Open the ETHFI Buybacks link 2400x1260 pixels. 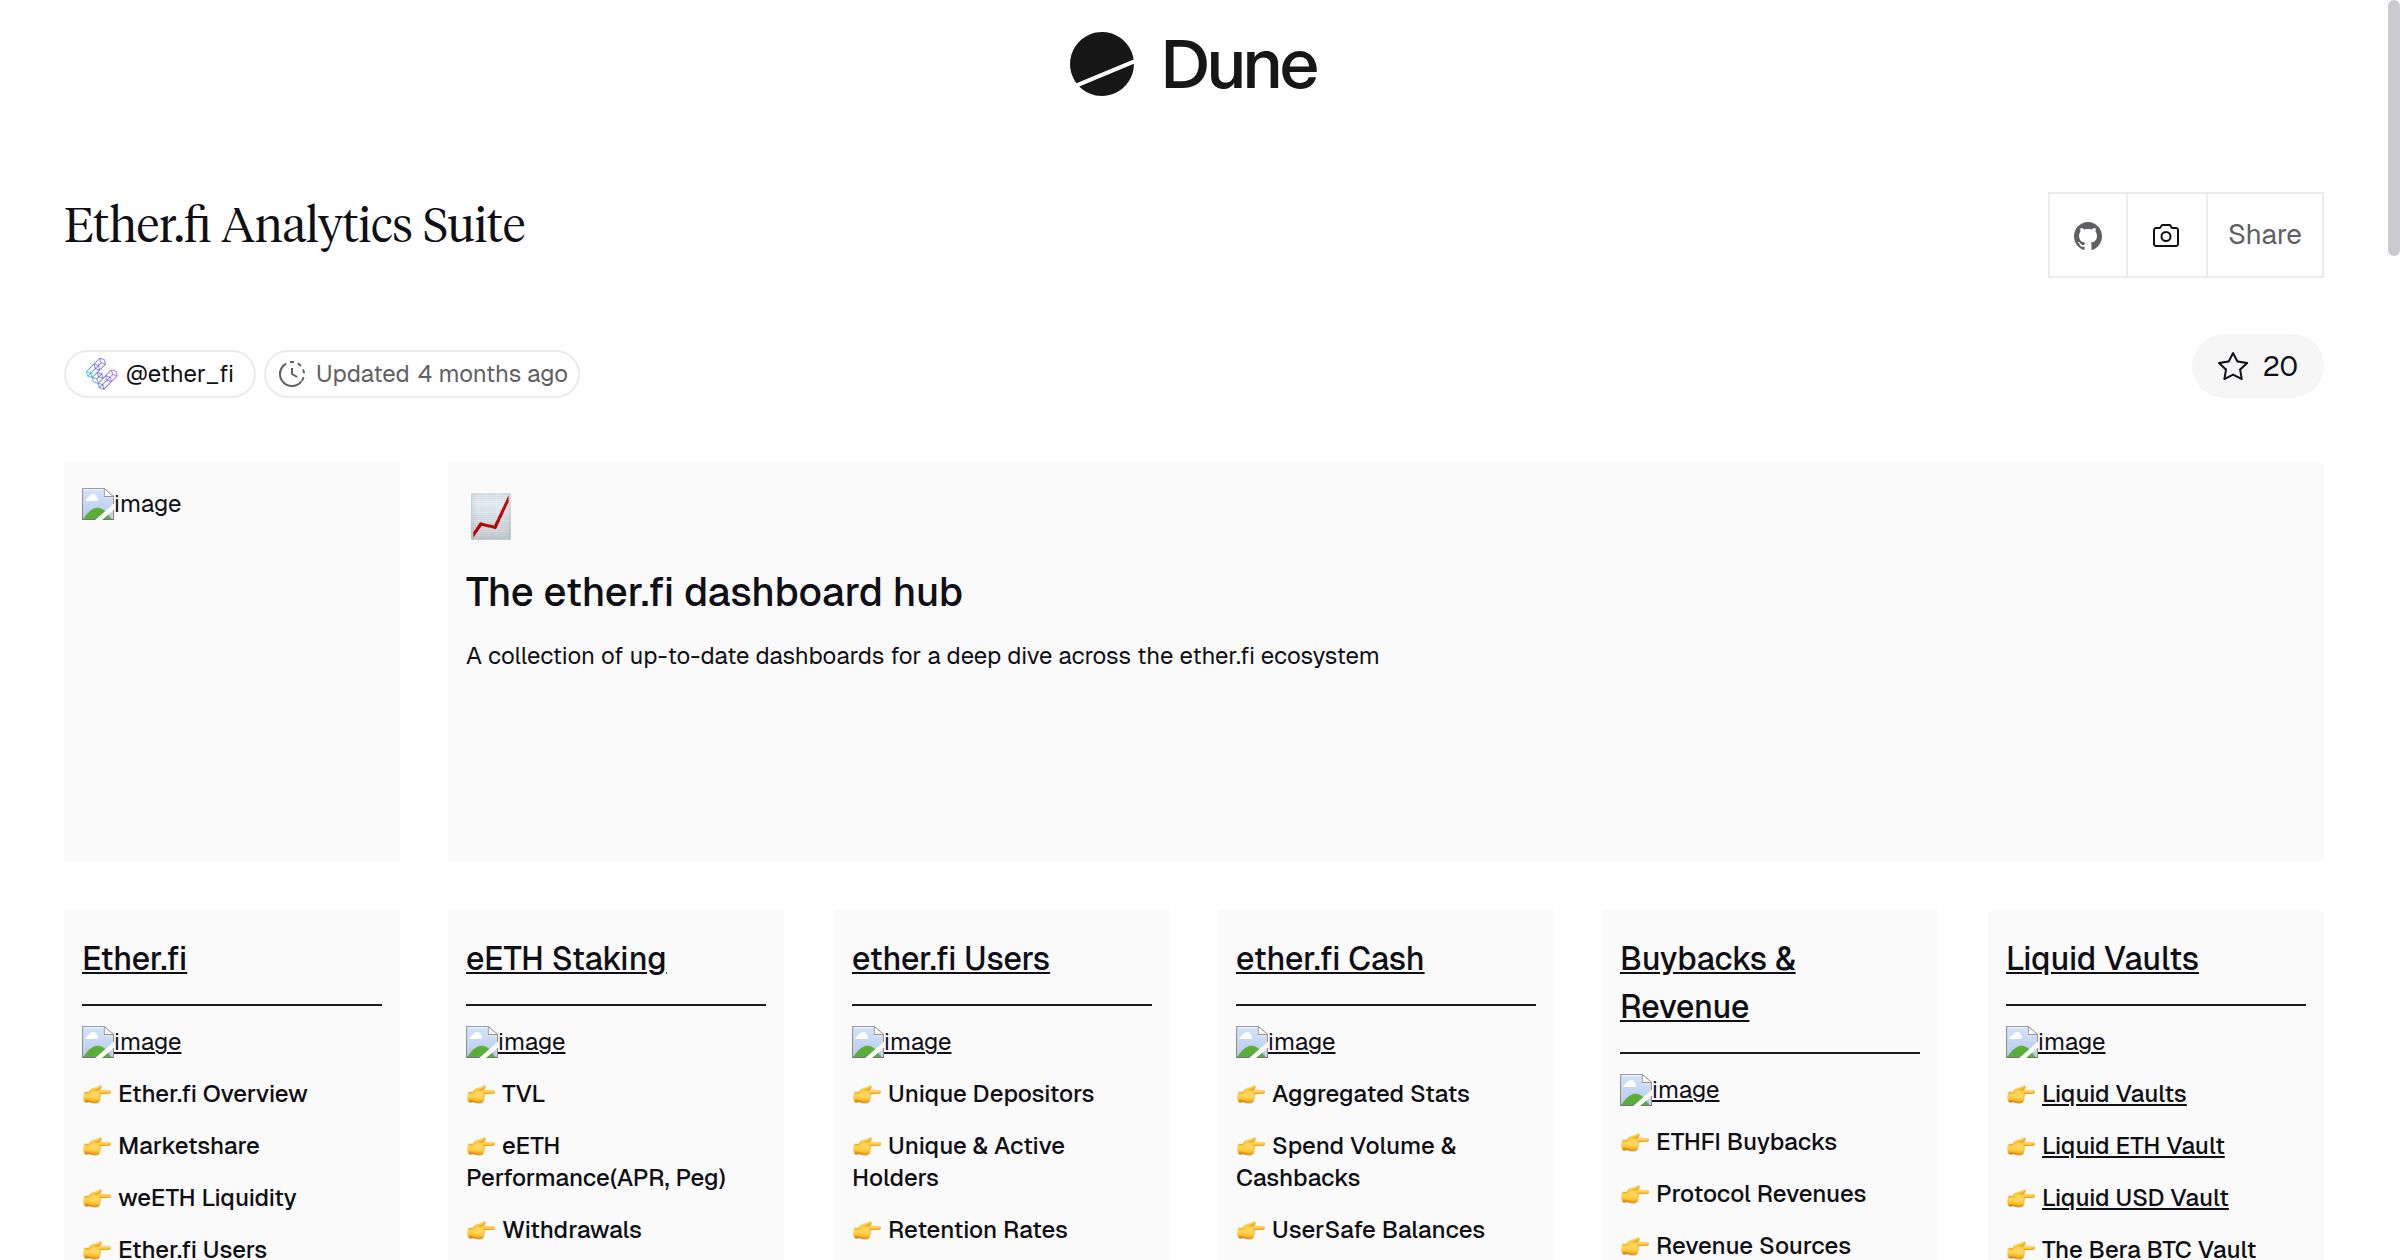tap(1746, 1141)
